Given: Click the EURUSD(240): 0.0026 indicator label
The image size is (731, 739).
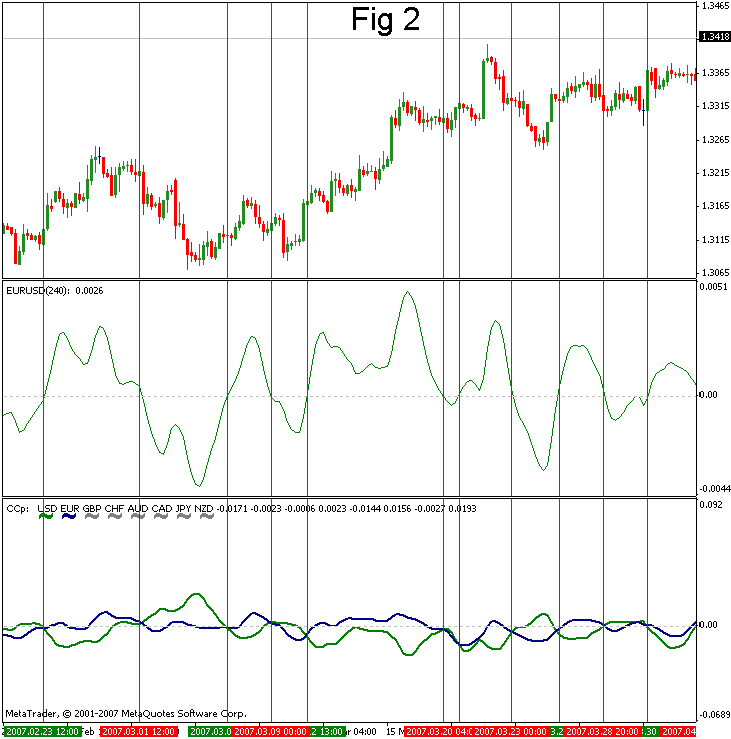Looking at the screenshot, I should click(x=55, y=291).
